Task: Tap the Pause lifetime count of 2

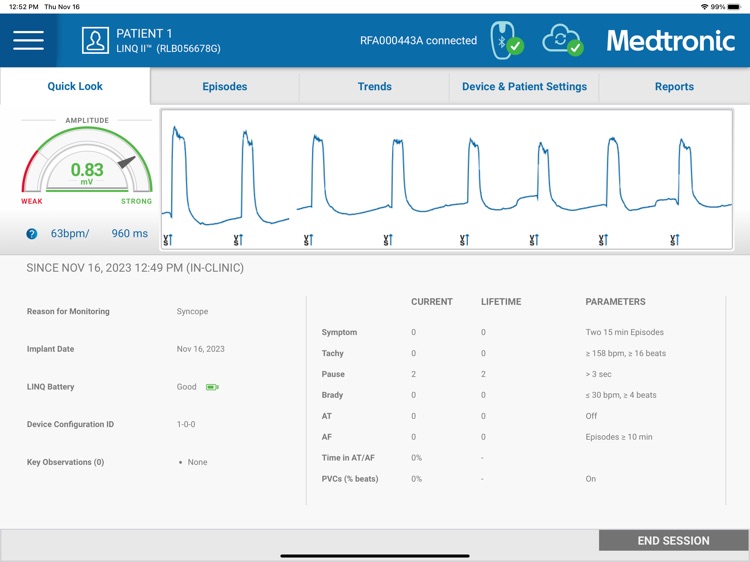Action: 483,374
